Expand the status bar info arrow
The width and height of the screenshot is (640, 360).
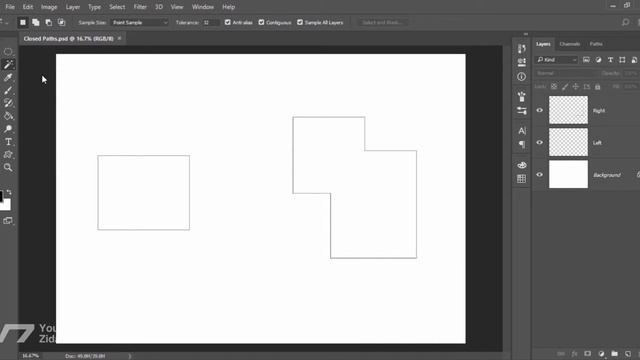click(x=130, y=356)
